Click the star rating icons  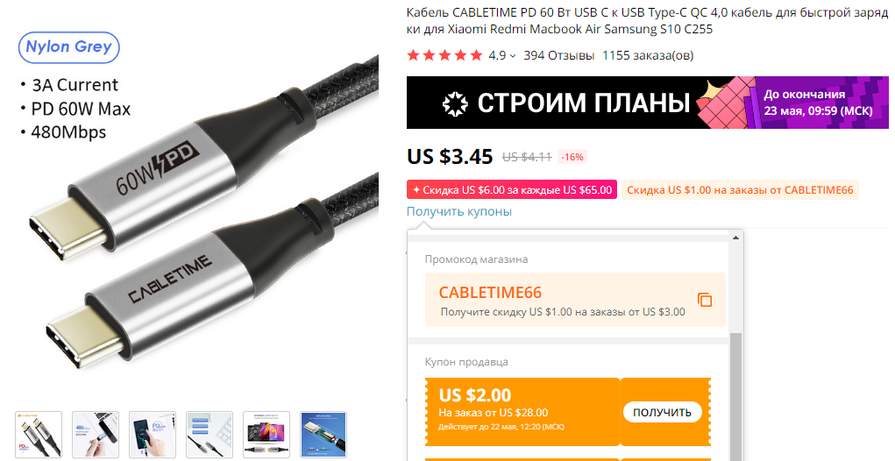click(x=445, y=55)
